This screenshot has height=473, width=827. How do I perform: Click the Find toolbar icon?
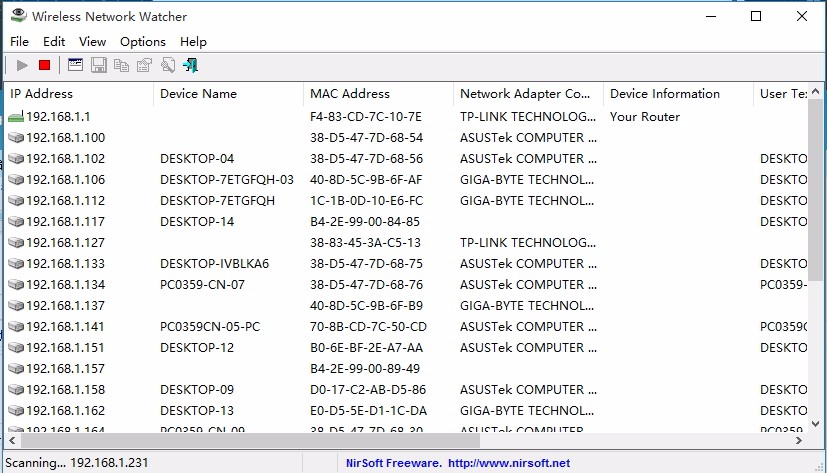(168, 65)
